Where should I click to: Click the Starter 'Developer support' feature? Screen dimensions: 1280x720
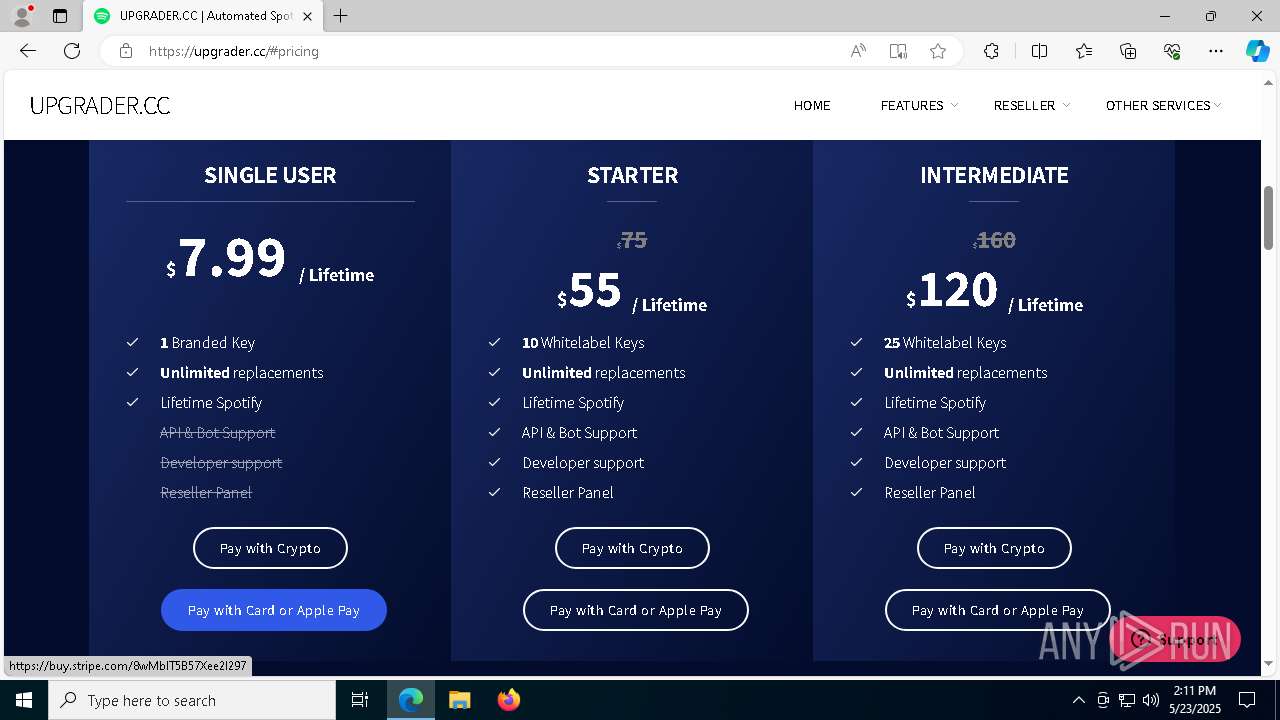pos(583,462)
